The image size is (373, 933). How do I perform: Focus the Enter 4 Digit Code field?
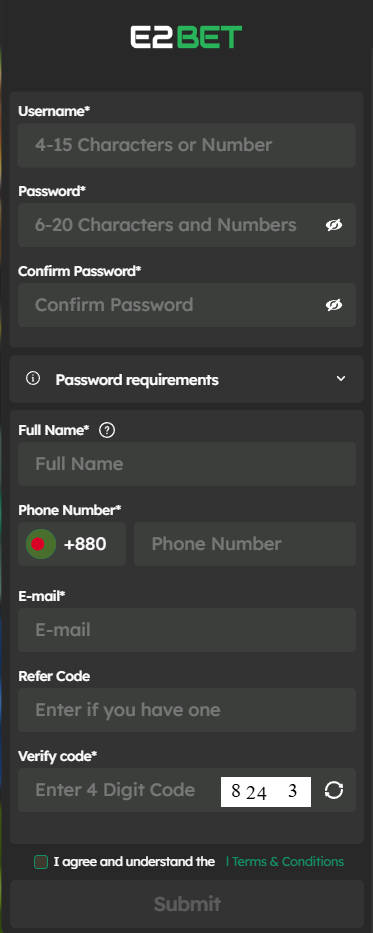coord(118,790)
